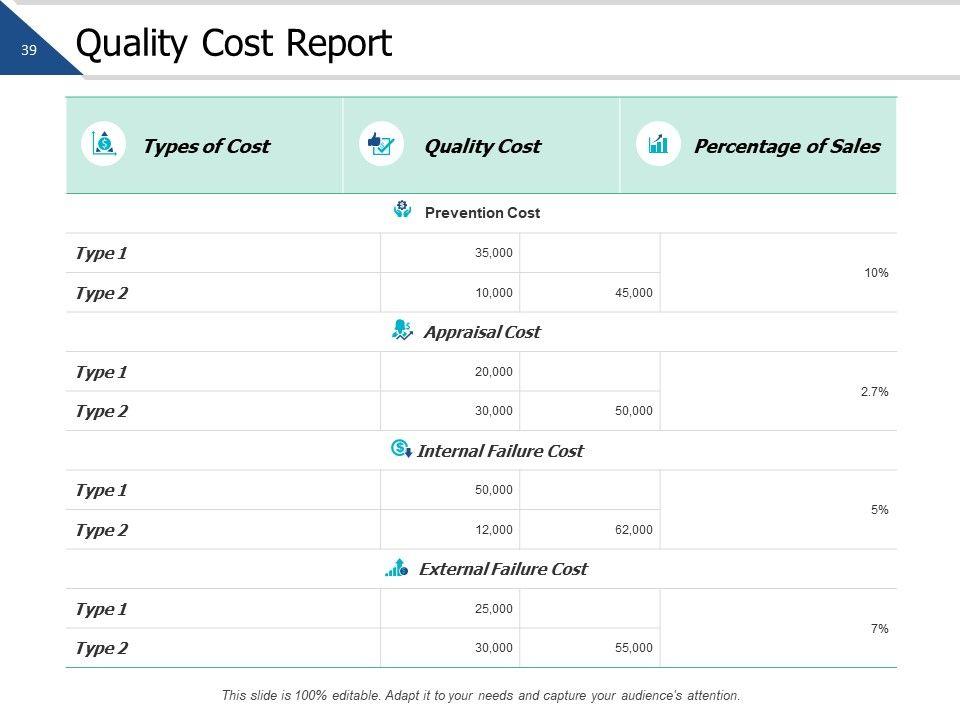The width and height of the screenshot is (960, 720).
Task: Click the 35,000 prevention Type 1 value
Action: 493,253
